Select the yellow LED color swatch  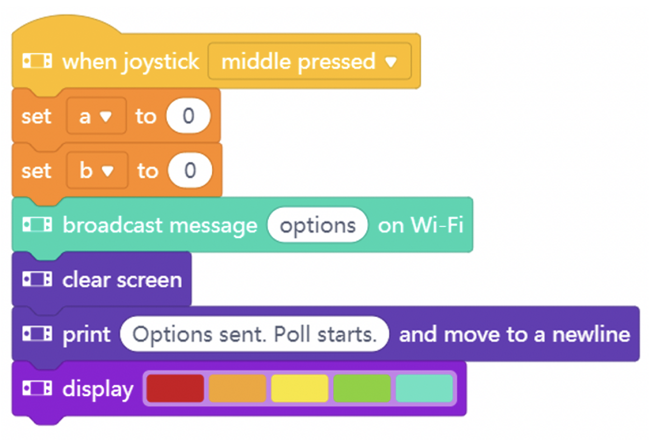coord(300,389)
